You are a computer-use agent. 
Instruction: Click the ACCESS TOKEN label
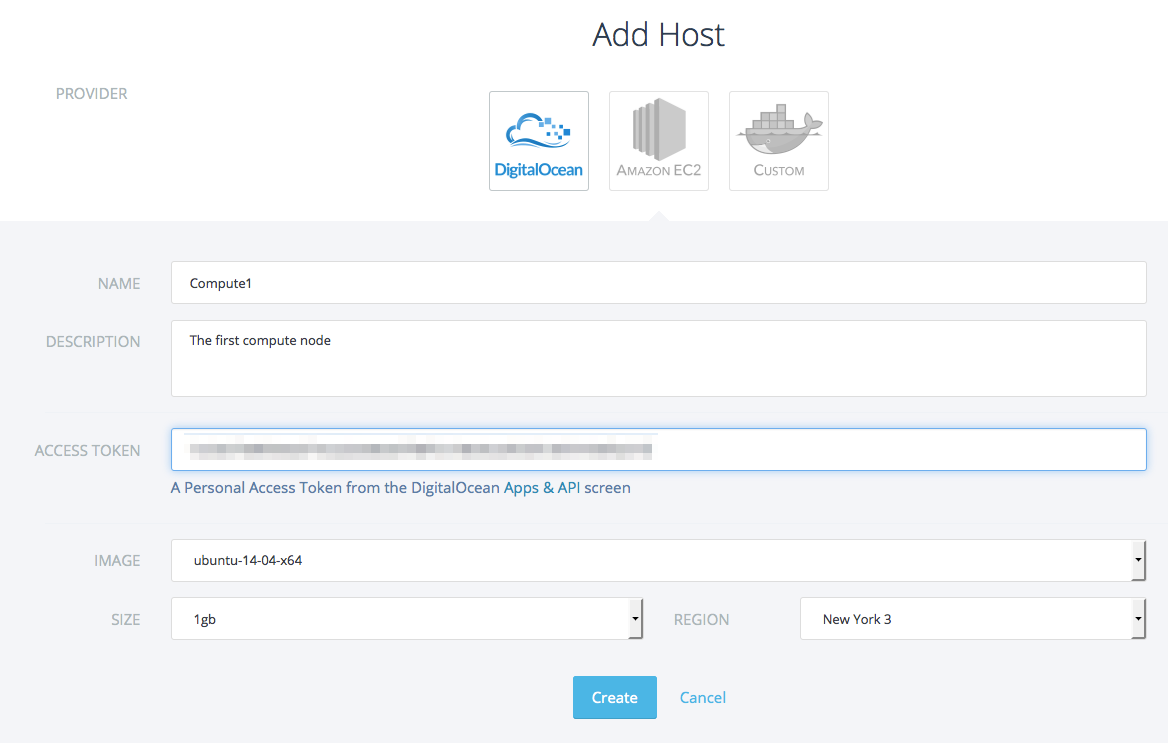87,451
